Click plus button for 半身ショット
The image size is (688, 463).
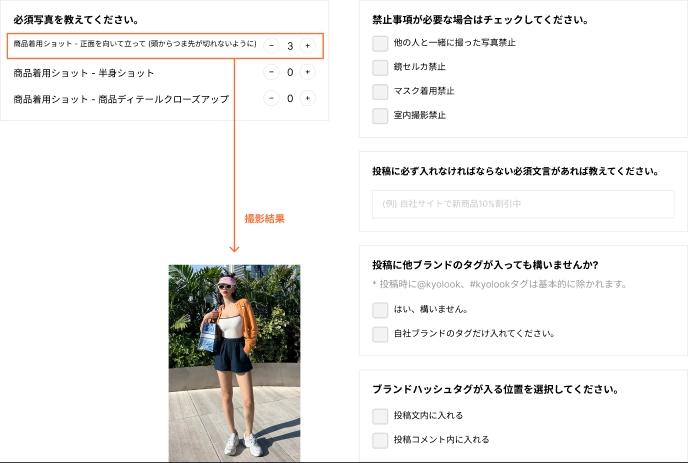(x=307, y=72)
